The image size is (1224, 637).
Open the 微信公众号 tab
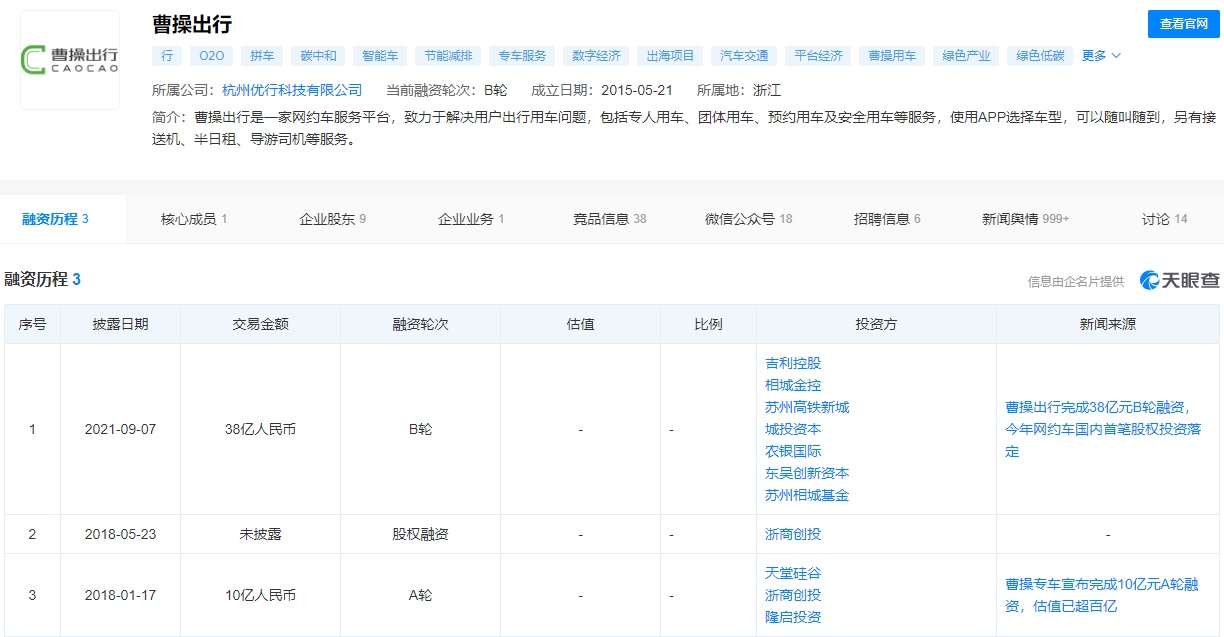pos(749,219)
